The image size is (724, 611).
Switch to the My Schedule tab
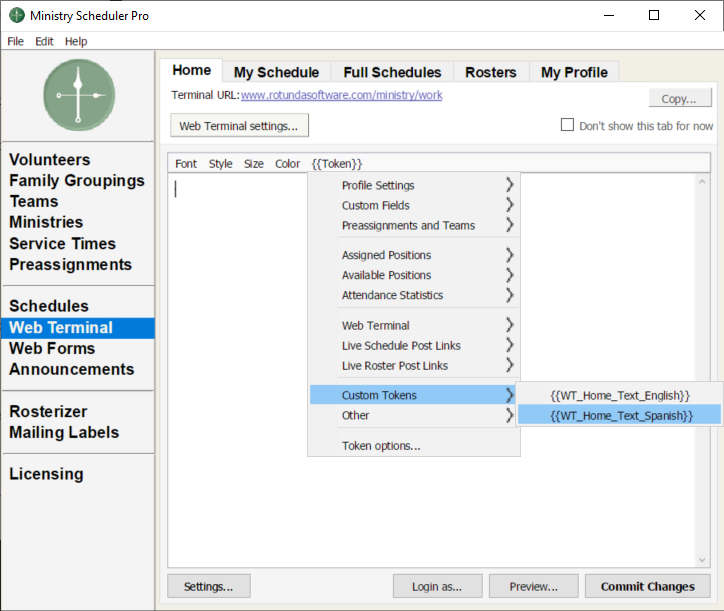point(276,73)
